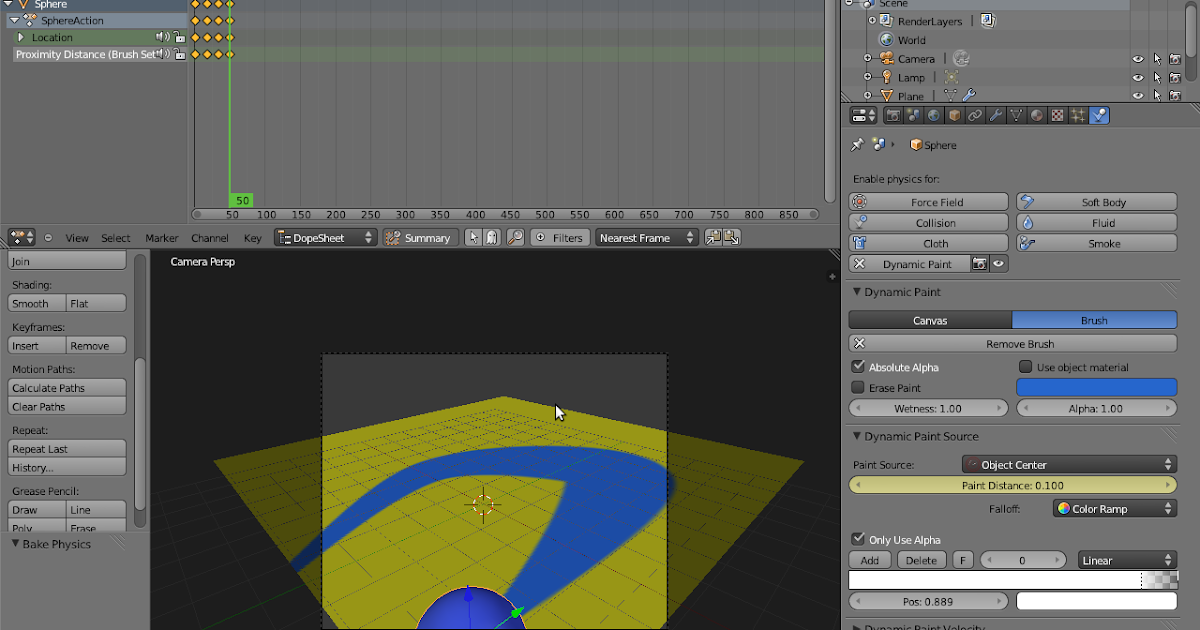Image resolution: width=1200 pixels, height=630 pixels.
Task: Disable the Absolute Alpha checkbox
Action: click(x=858, y=366)
